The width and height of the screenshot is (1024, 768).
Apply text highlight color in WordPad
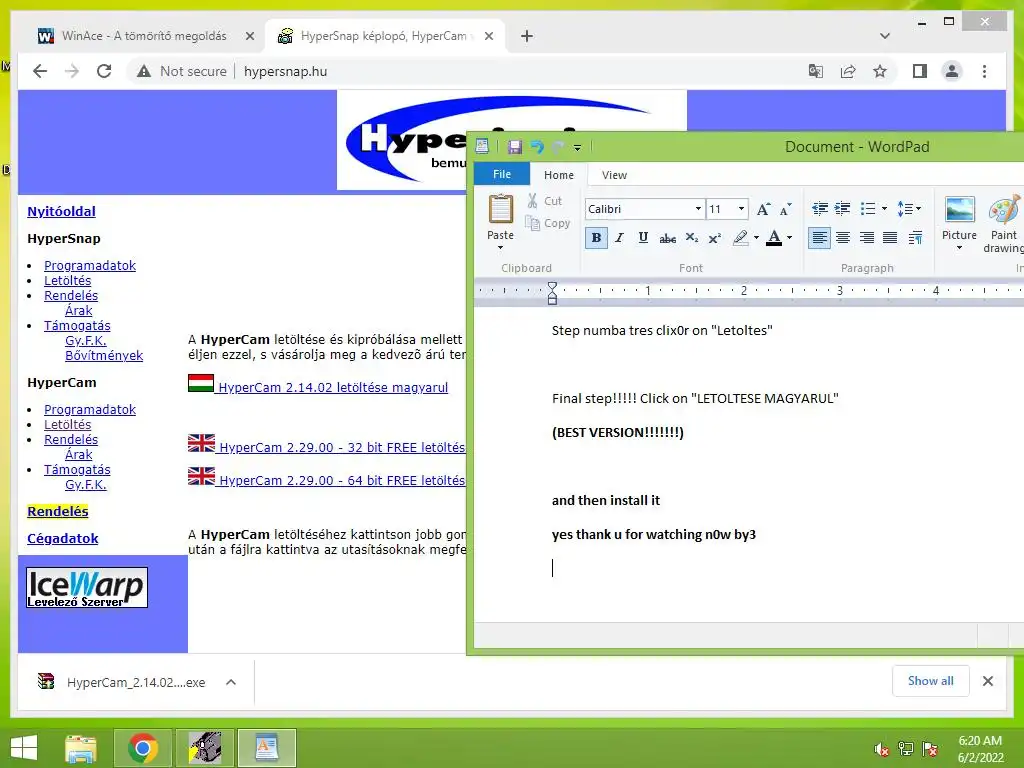[740, 238]
